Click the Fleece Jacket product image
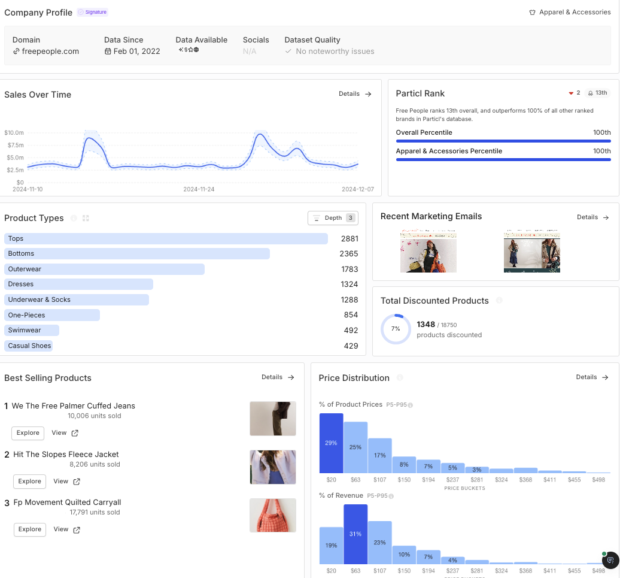 pyautogui.click(x=273, y=467)
